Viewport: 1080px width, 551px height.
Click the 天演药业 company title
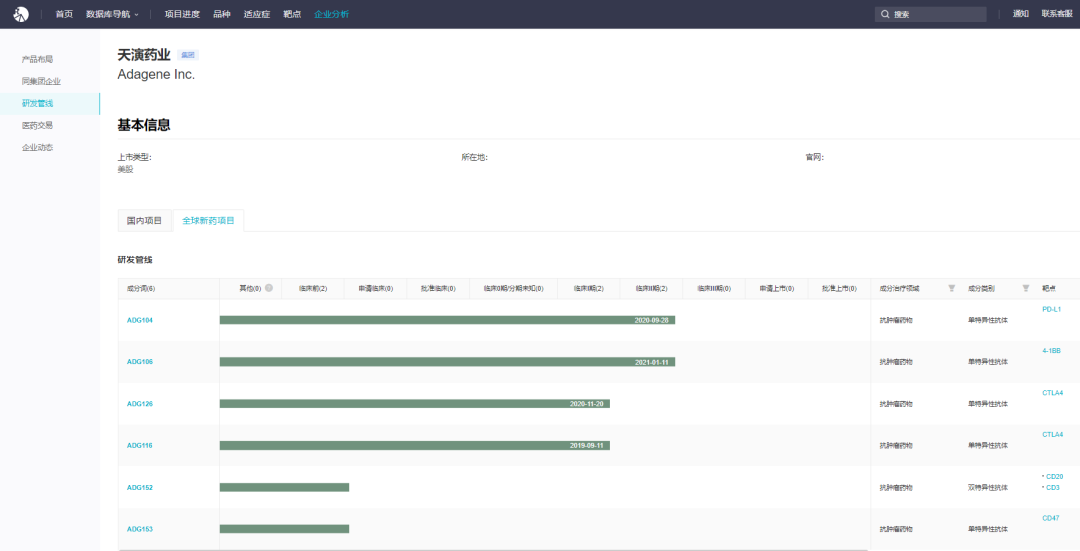point(144,55)
